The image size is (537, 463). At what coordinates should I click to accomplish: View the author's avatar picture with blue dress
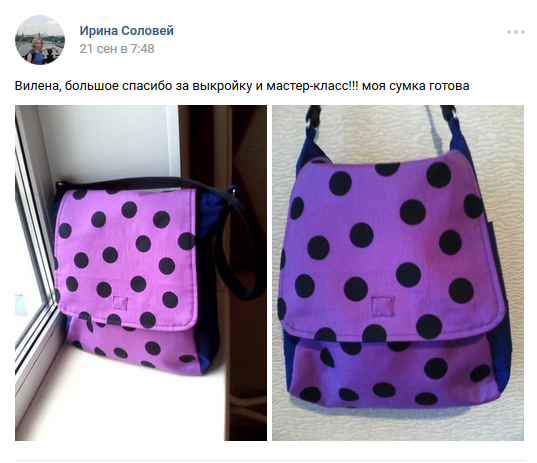point(40,40)
